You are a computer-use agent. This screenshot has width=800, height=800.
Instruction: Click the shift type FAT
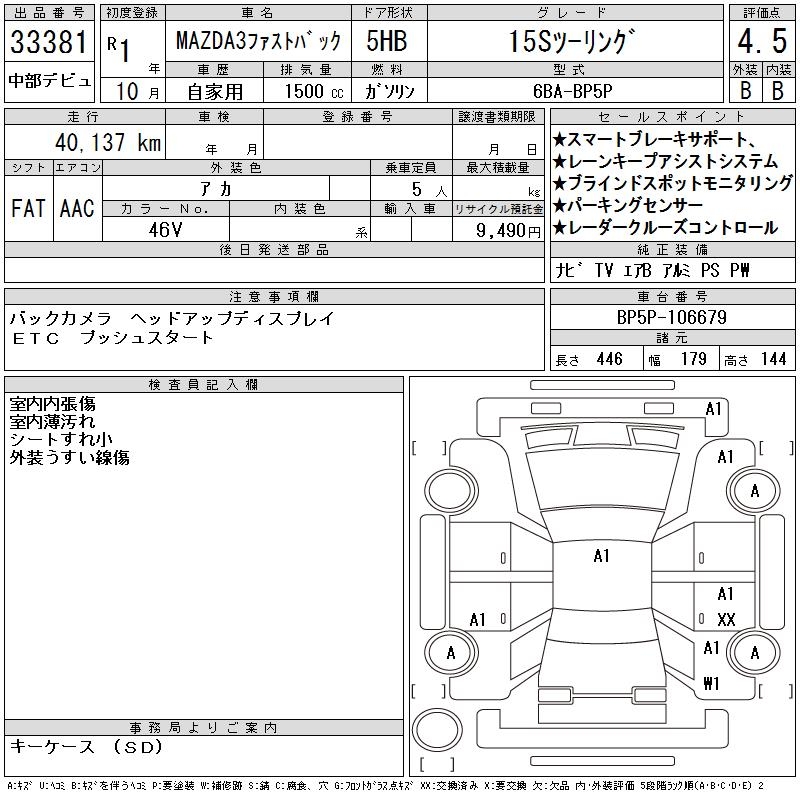(x=29, y=208)
